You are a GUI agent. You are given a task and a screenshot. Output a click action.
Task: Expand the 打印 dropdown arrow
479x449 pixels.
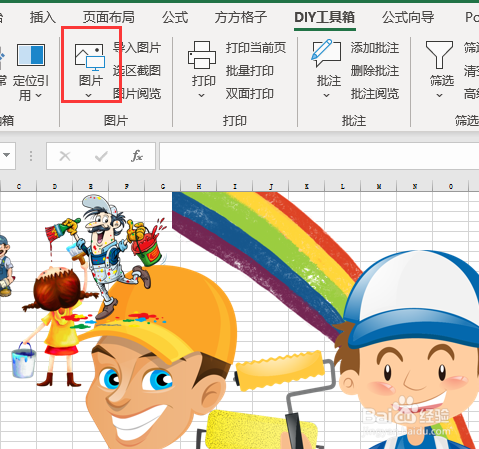tap(201, 95)
